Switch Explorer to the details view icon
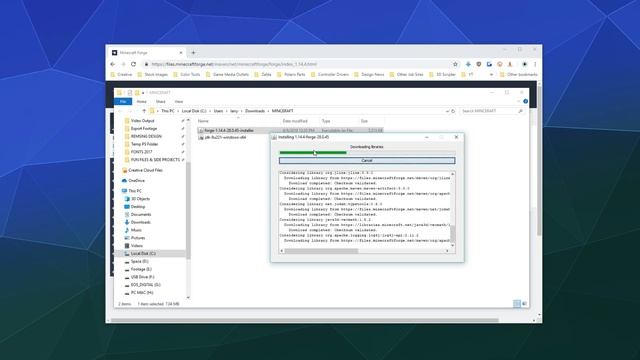This screenshot has height=360, width=640. [x=517, y=303]
